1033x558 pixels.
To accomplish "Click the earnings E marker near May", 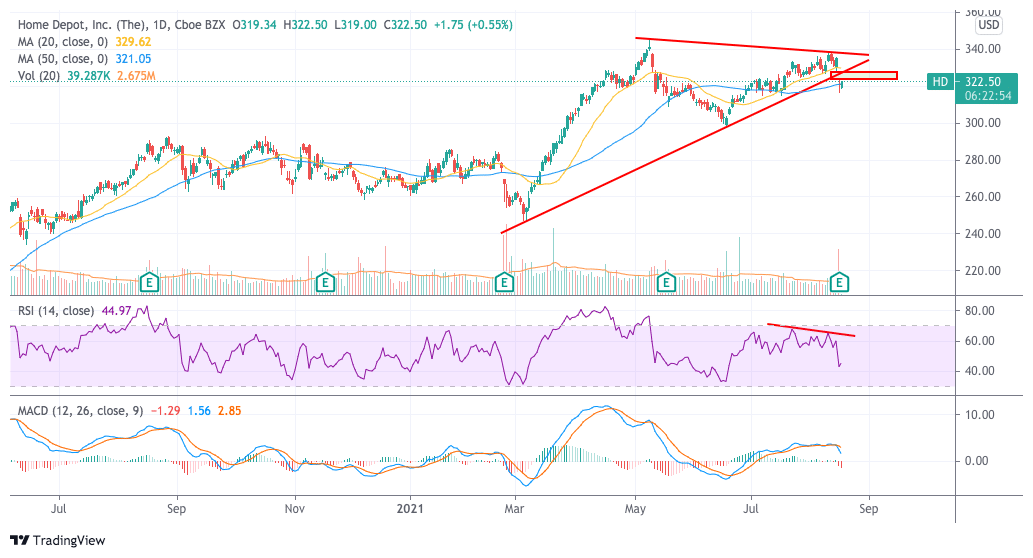I will (x=666, y=283).
